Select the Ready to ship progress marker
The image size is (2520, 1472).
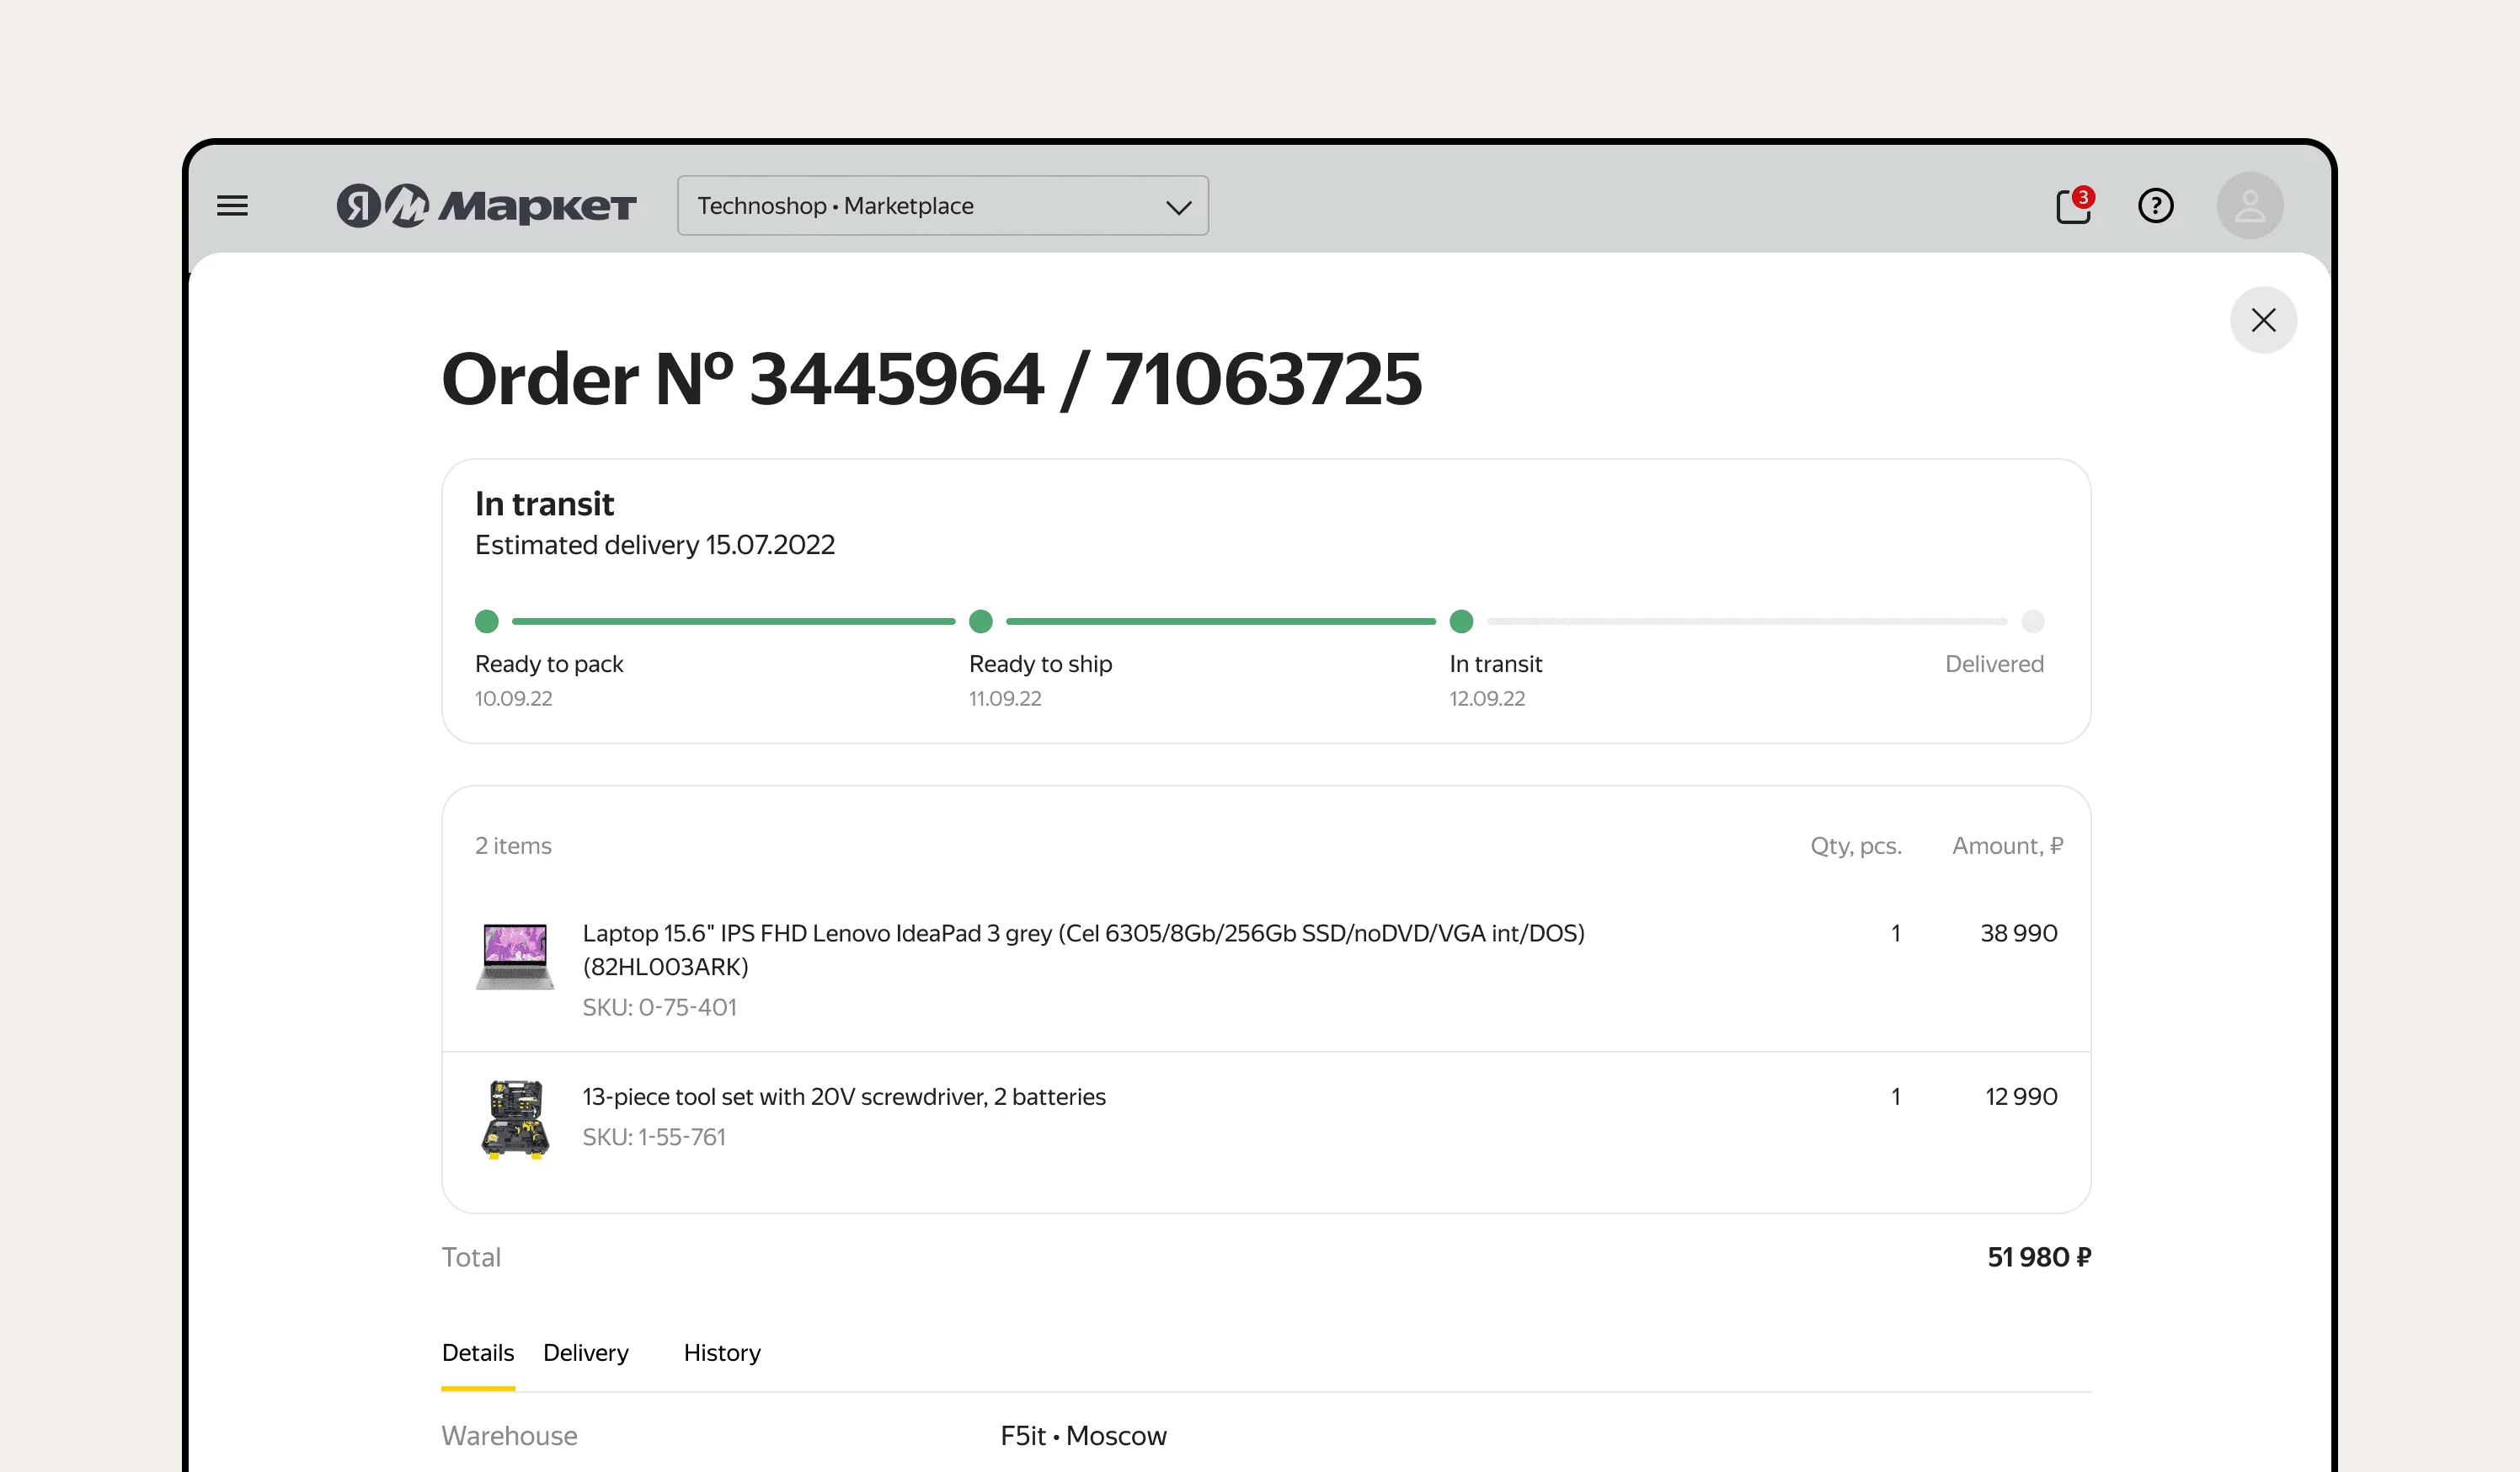(x=981, y=622)
